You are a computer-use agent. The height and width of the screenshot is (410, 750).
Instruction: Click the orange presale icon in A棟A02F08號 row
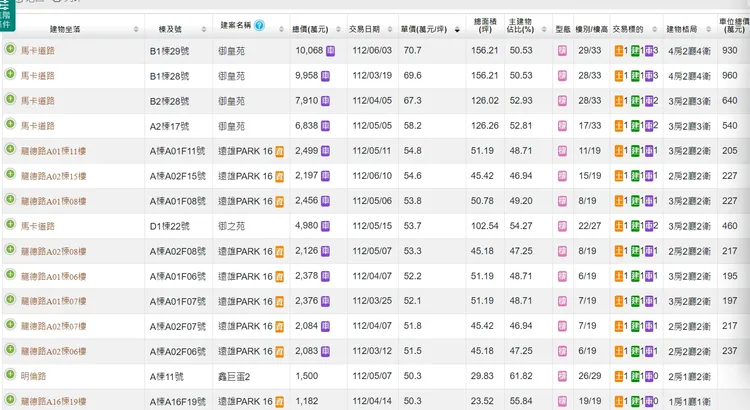pos(279,252)
